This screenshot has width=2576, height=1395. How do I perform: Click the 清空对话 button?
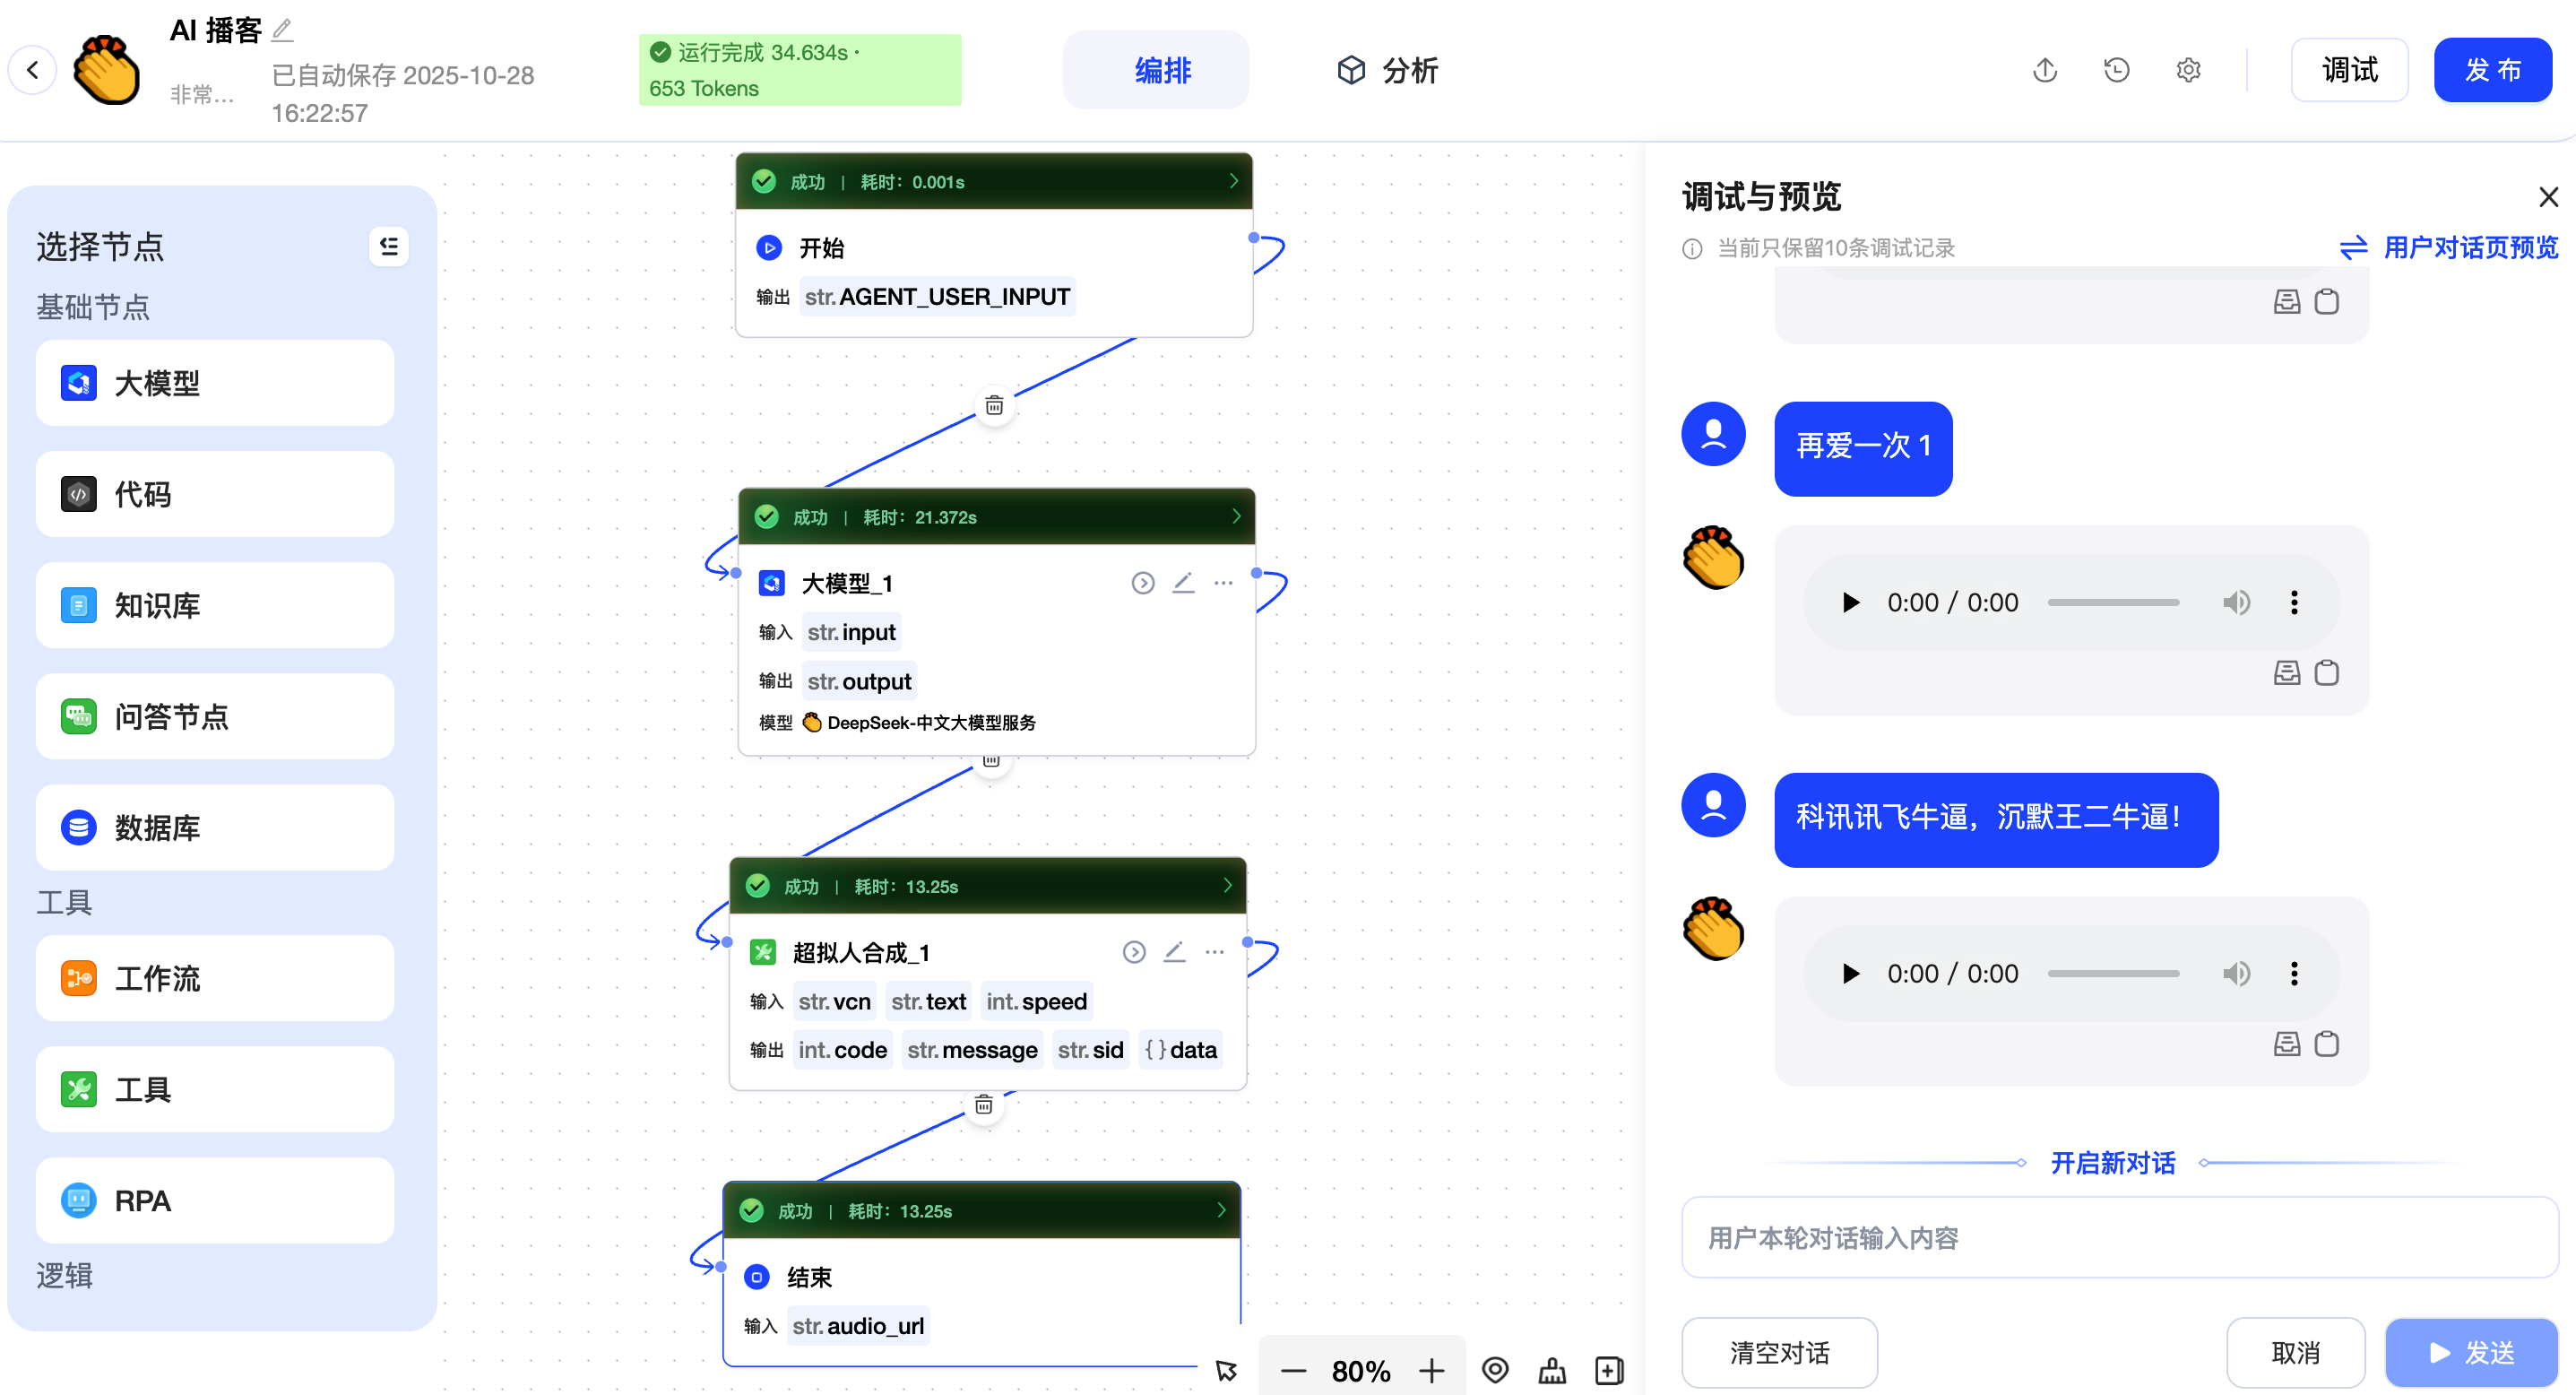click(x=1779, y=1352)
